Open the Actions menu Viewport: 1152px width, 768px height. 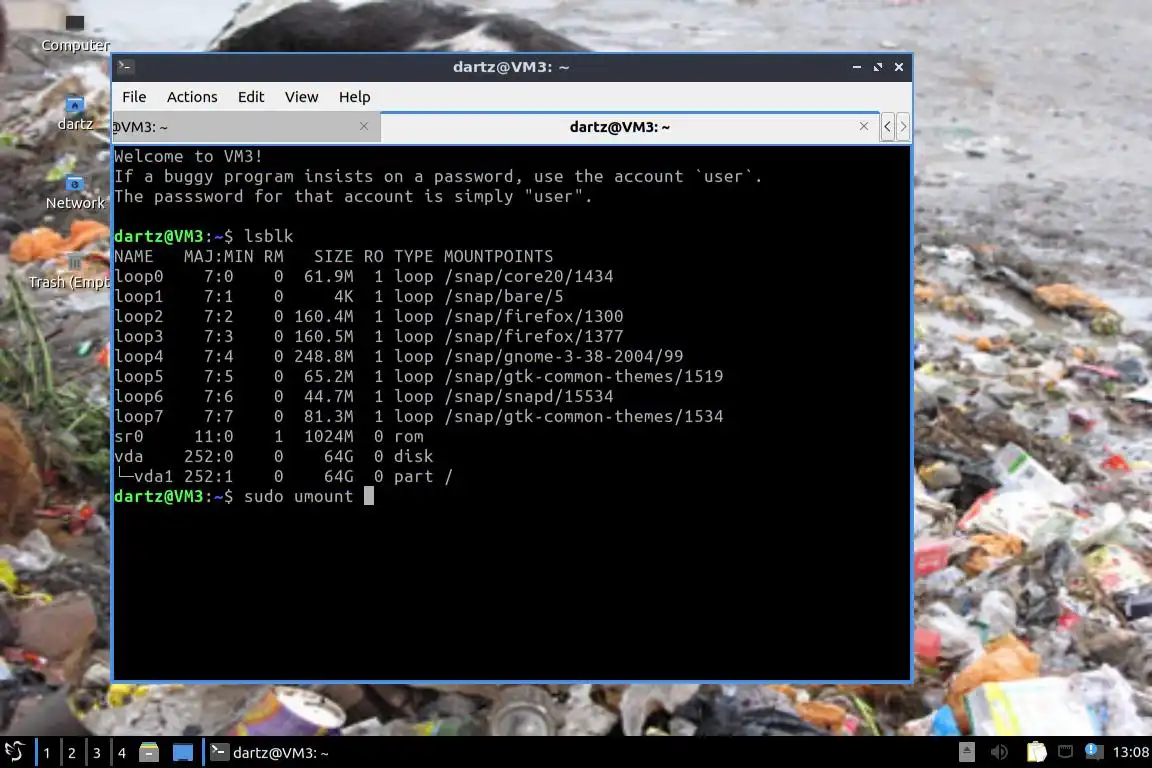(x=192, y=97)
